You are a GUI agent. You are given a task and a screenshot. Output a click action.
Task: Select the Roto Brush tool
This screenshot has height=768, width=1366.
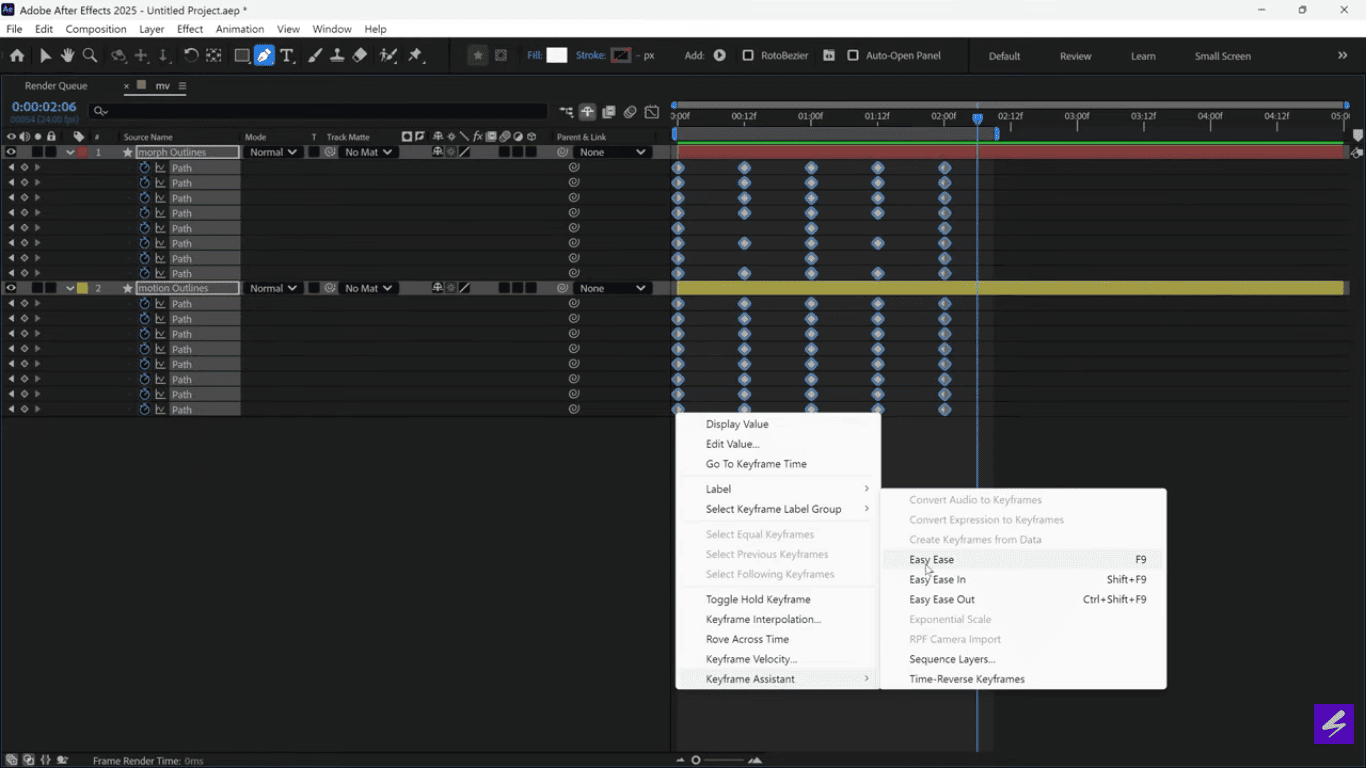click(x=388, y=56)
